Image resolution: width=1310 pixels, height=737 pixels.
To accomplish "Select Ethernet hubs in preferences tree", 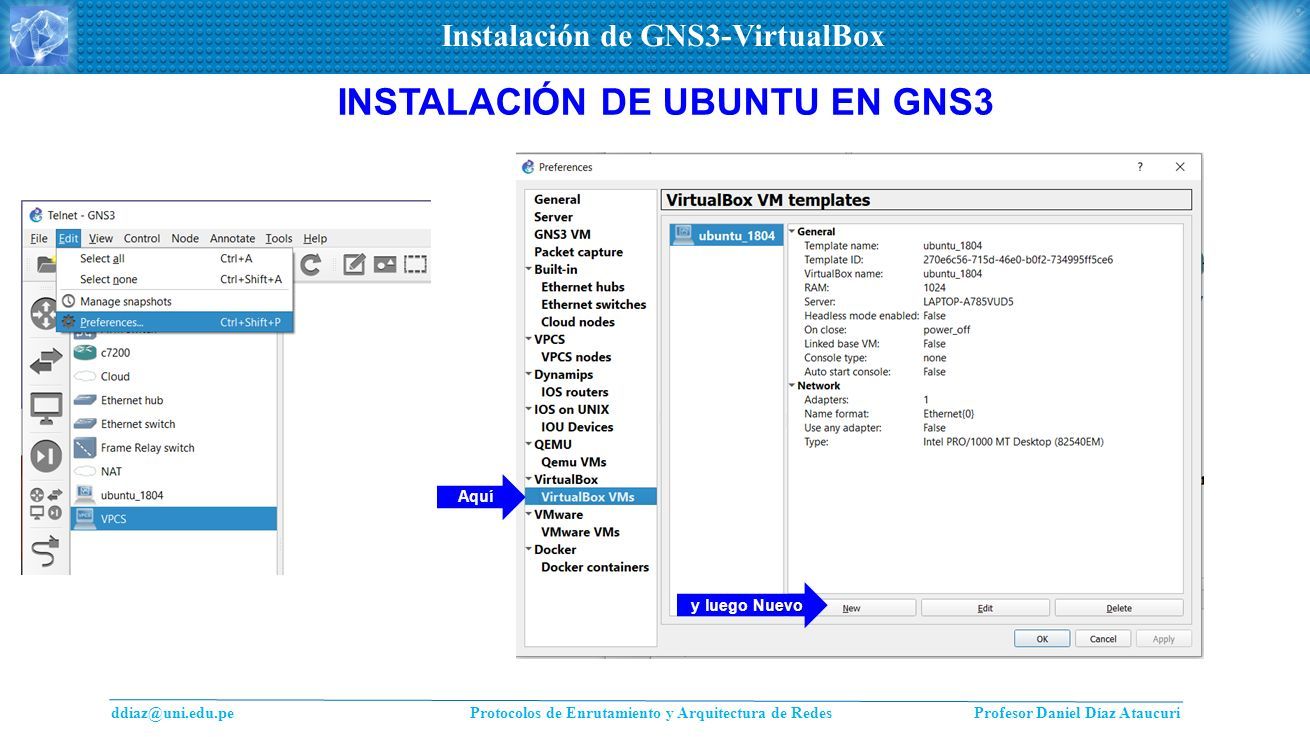I will (583, 287).
